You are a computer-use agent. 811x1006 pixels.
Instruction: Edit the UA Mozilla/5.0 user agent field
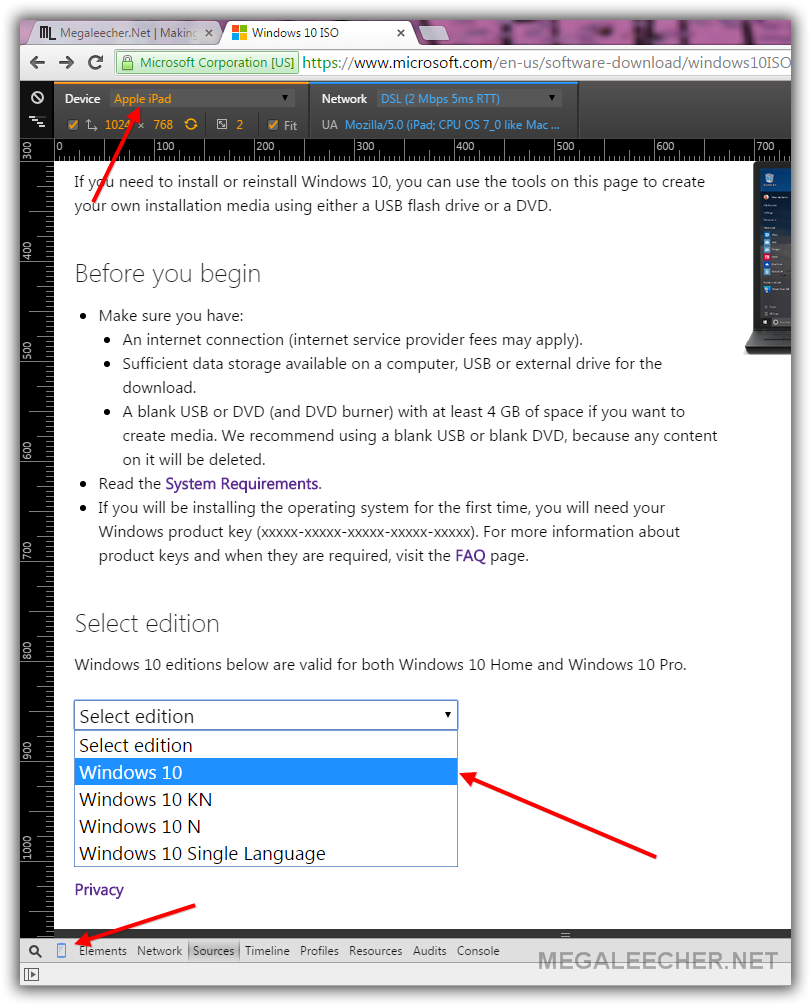tap(452, 124)
